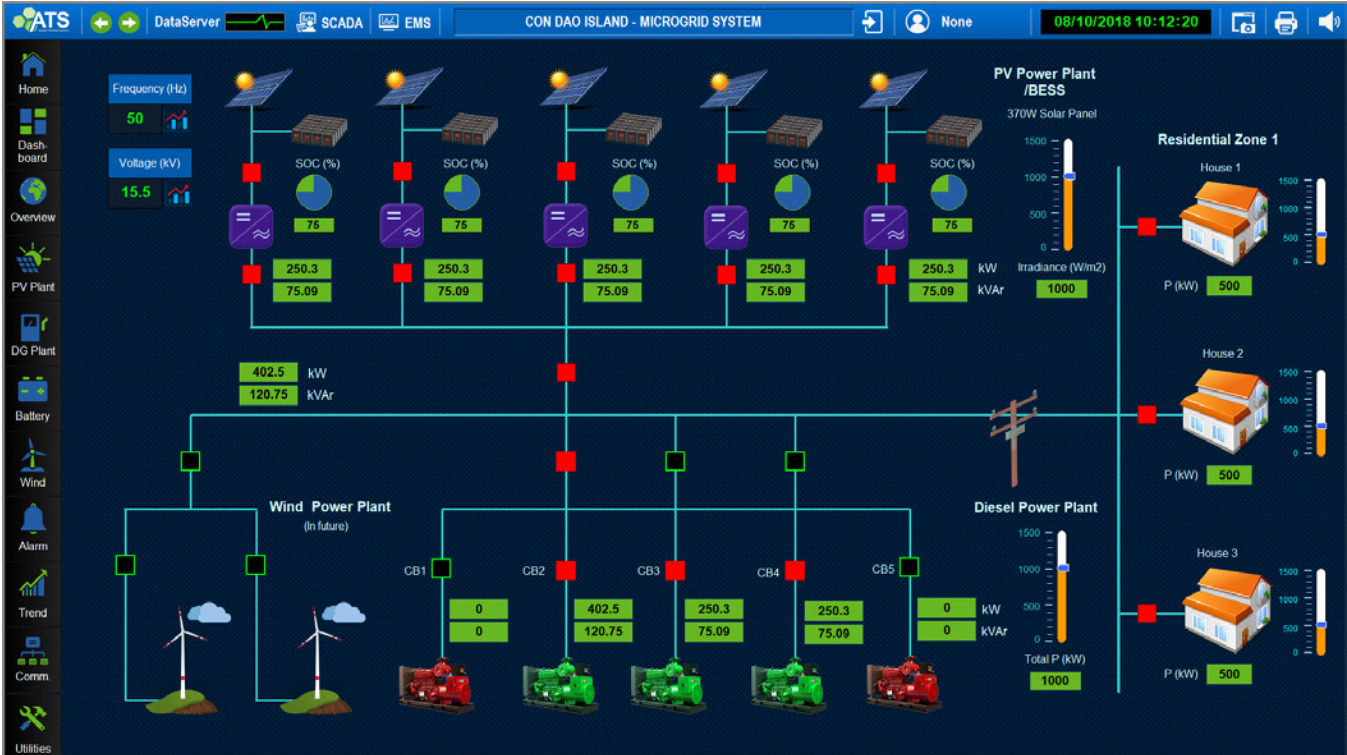Click the Voltage (kV) label button
The width and height of the screenshot is (1347, 755).
click(148, 163)
